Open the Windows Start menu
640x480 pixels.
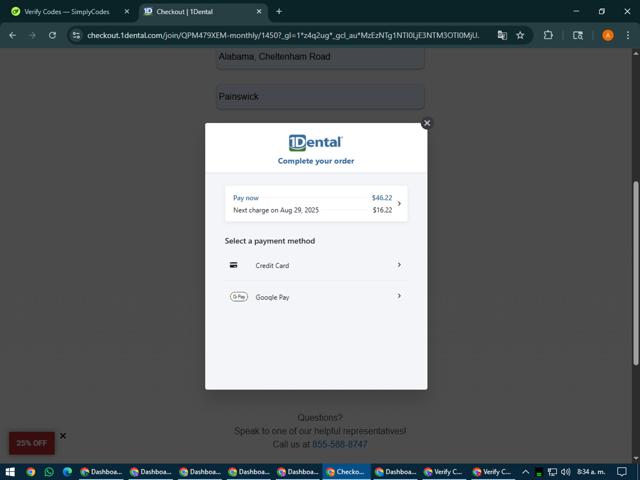pos(10,472)
